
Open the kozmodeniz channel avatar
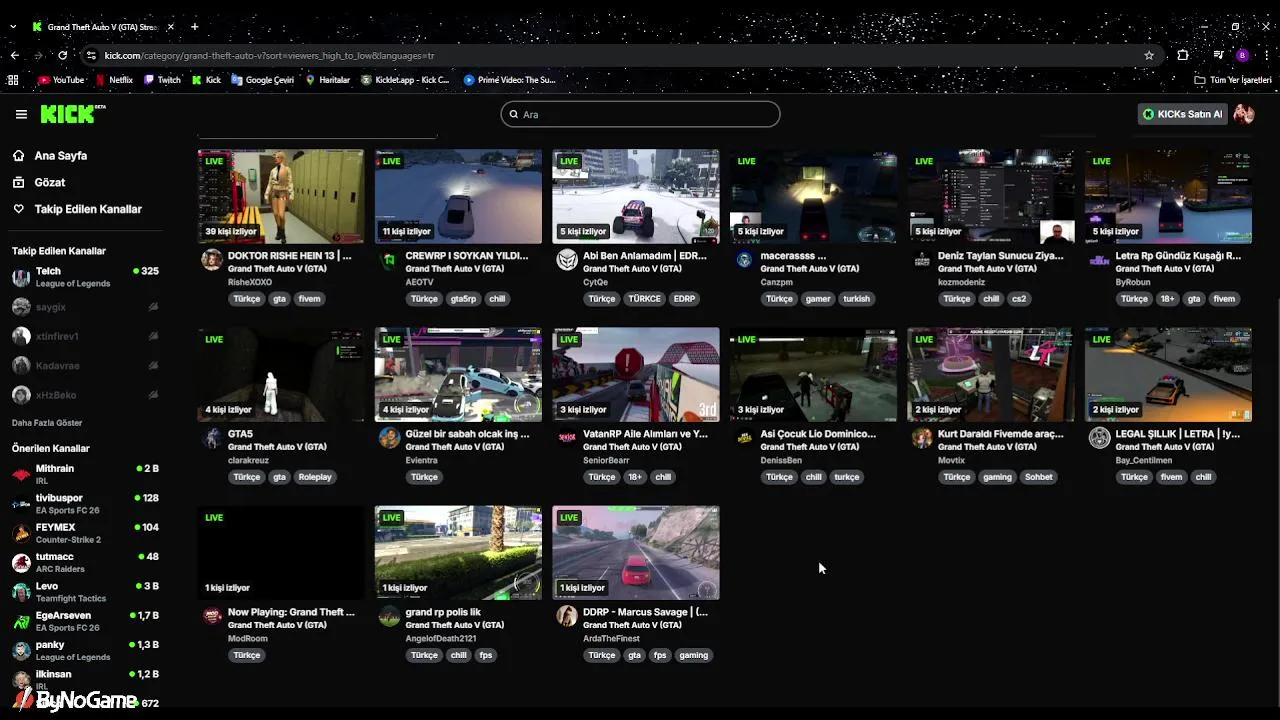coord(922,260)
